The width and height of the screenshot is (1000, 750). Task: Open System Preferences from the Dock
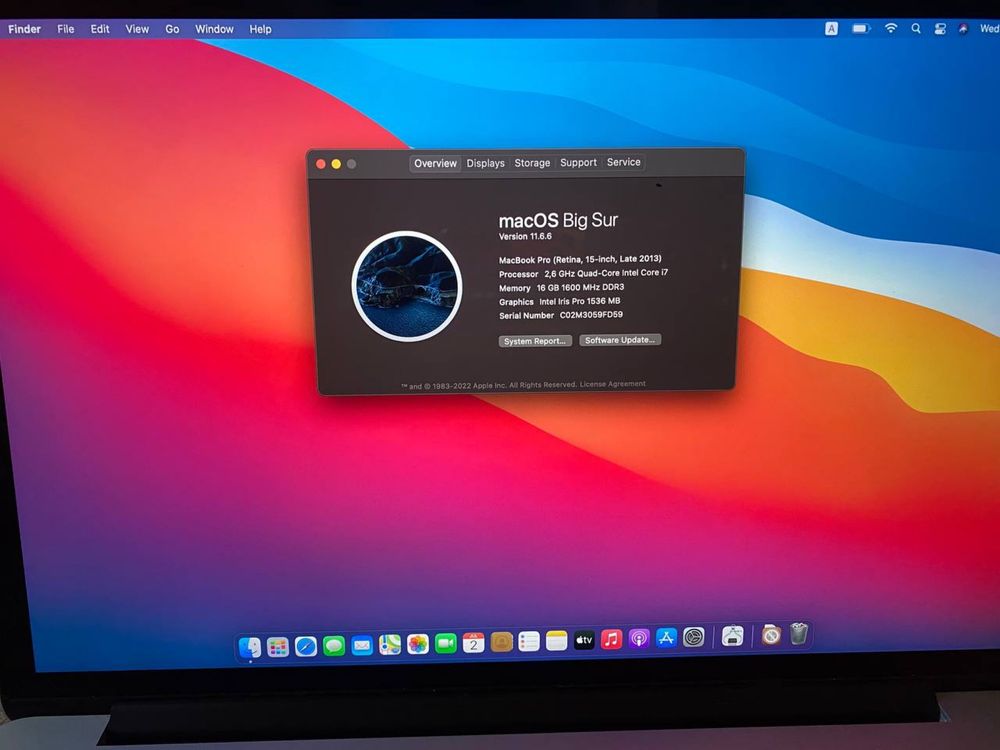[693, 637]
